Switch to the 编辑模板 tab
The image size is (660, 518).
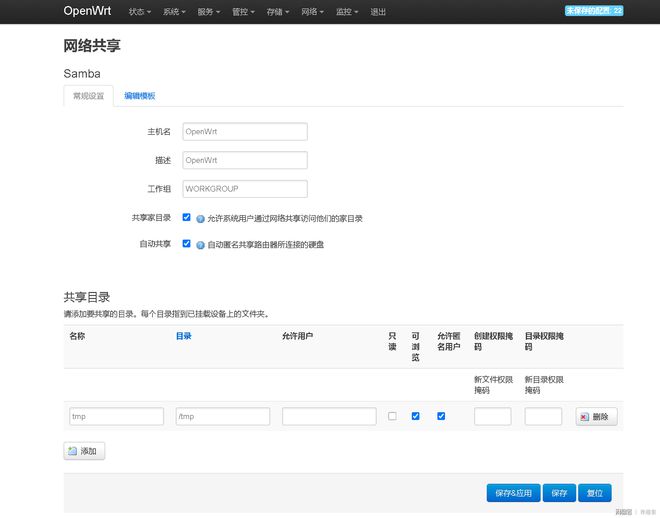tap(139, 96)
